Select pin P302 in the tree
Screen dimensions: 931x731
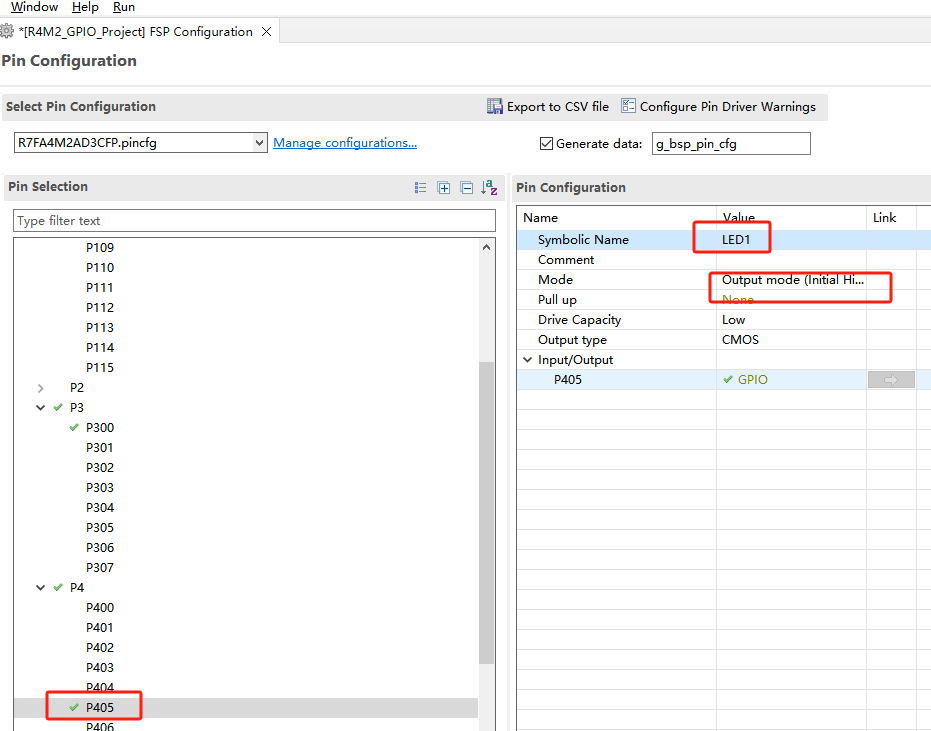[100, 467]
